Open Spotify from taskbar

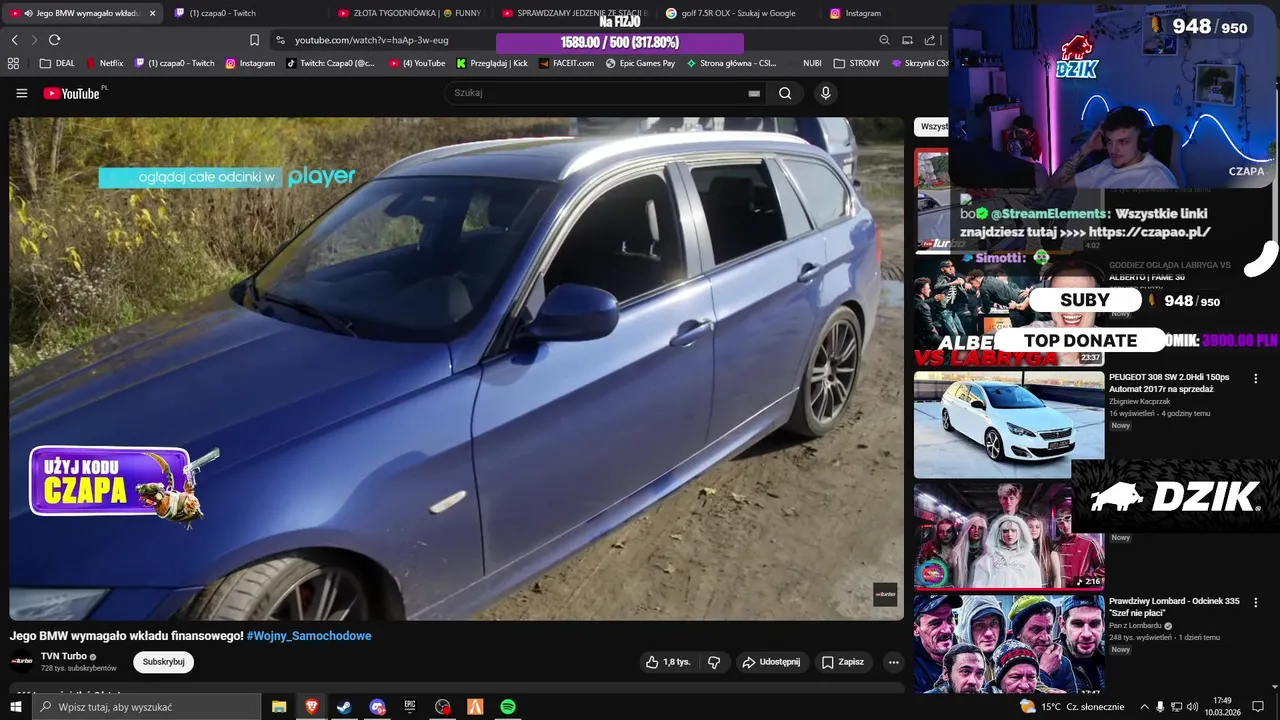tap(508, 707)
